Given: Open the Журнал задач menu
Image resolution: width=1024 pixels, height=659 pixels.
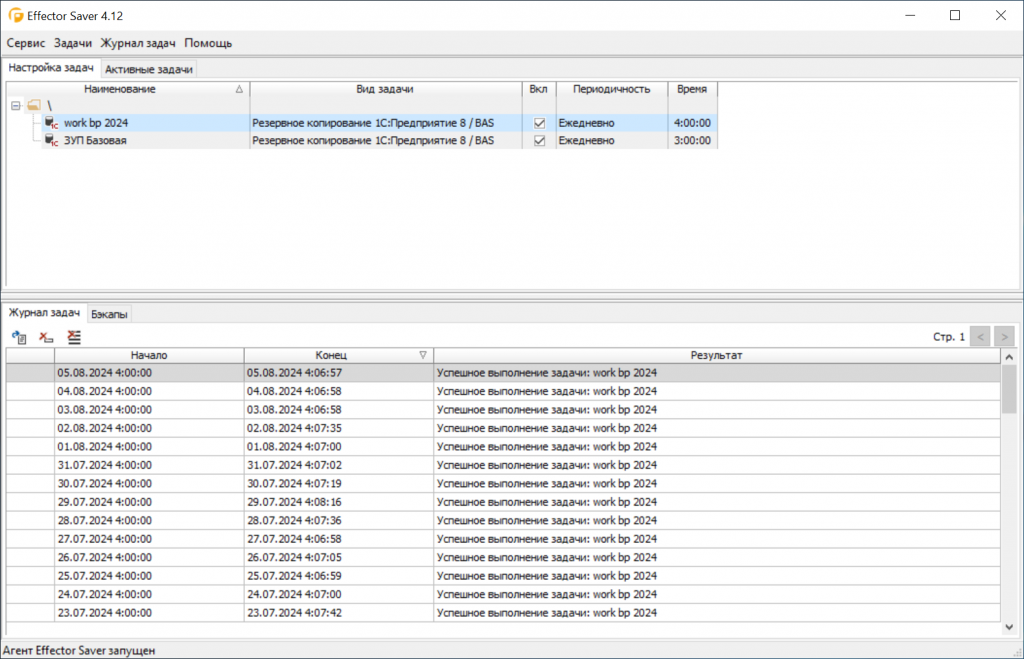Looking at the screenshot, I should coord(138,43).
